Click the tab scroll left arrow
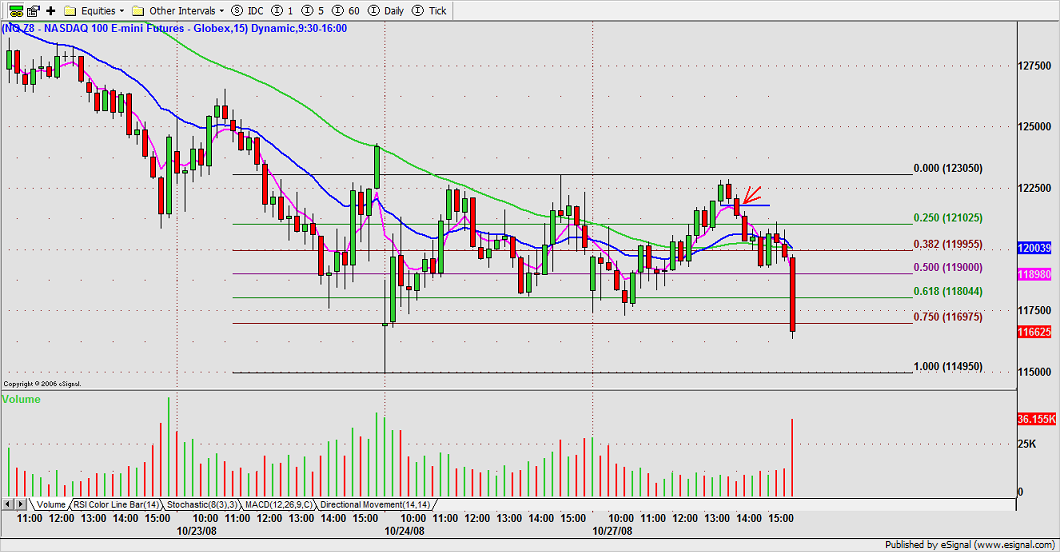1060x552 pixels. (x=8, y=504)
